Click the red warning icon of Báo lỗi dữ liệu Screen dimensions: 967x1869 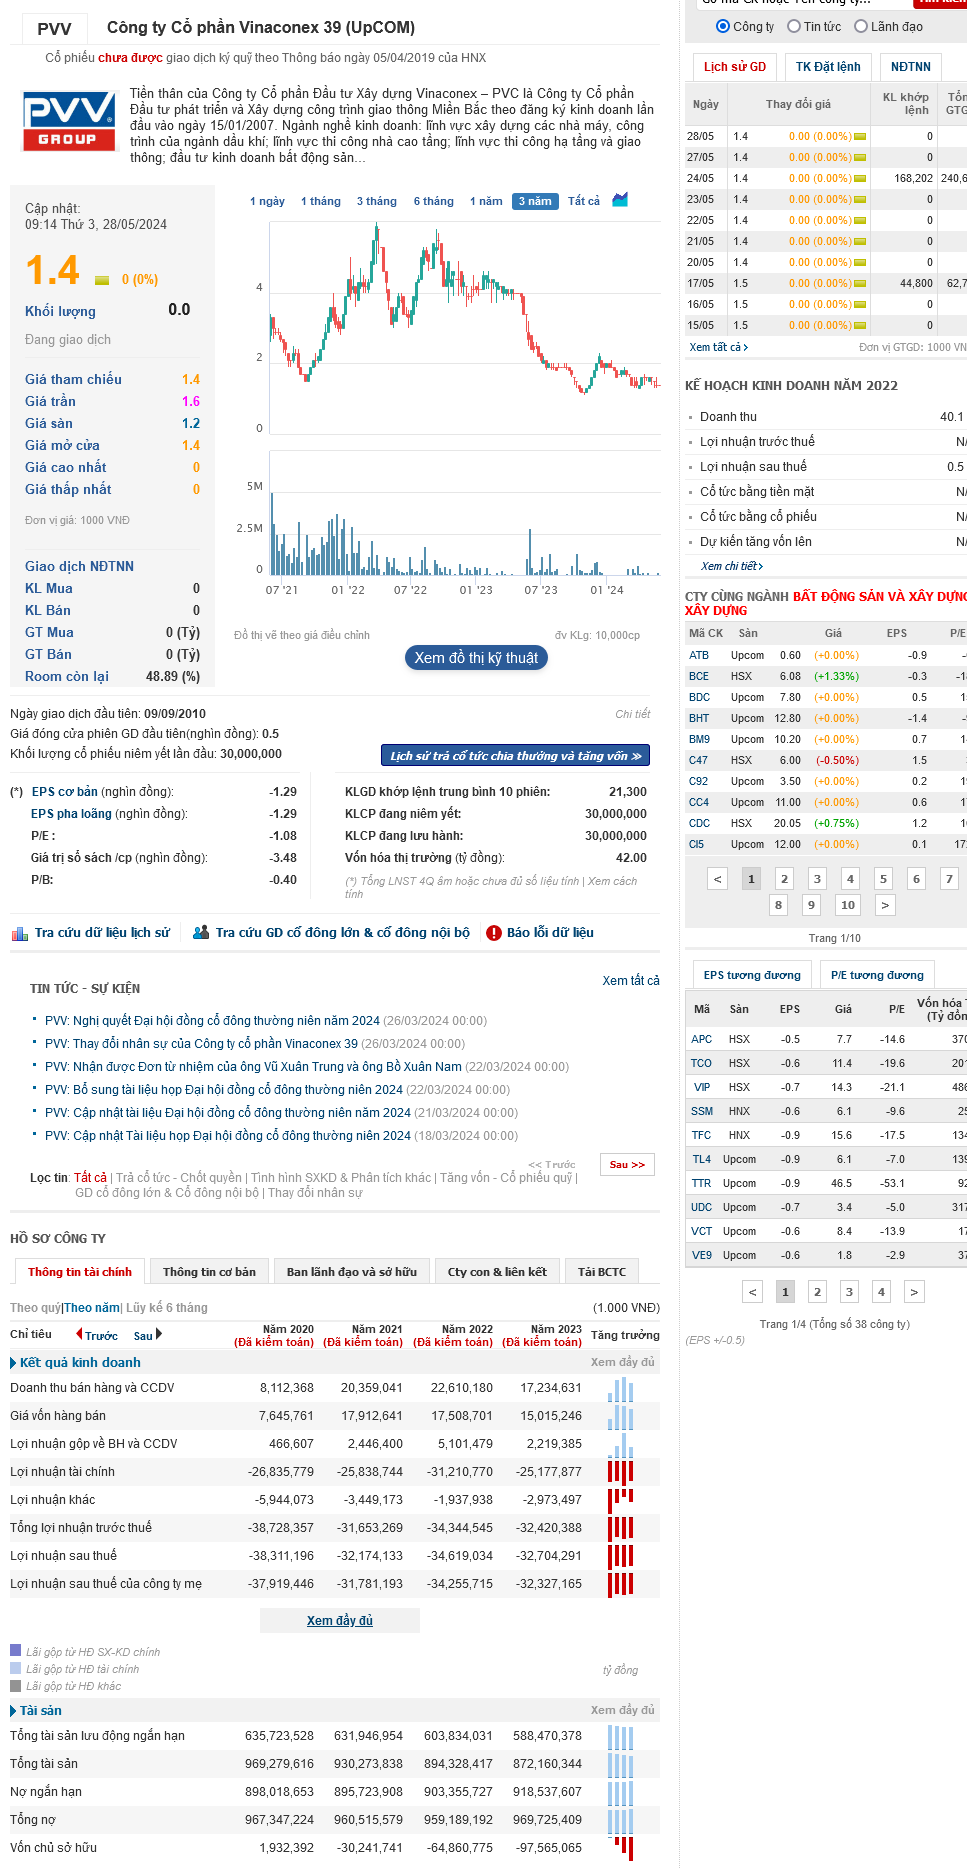(x=493, y=933)
